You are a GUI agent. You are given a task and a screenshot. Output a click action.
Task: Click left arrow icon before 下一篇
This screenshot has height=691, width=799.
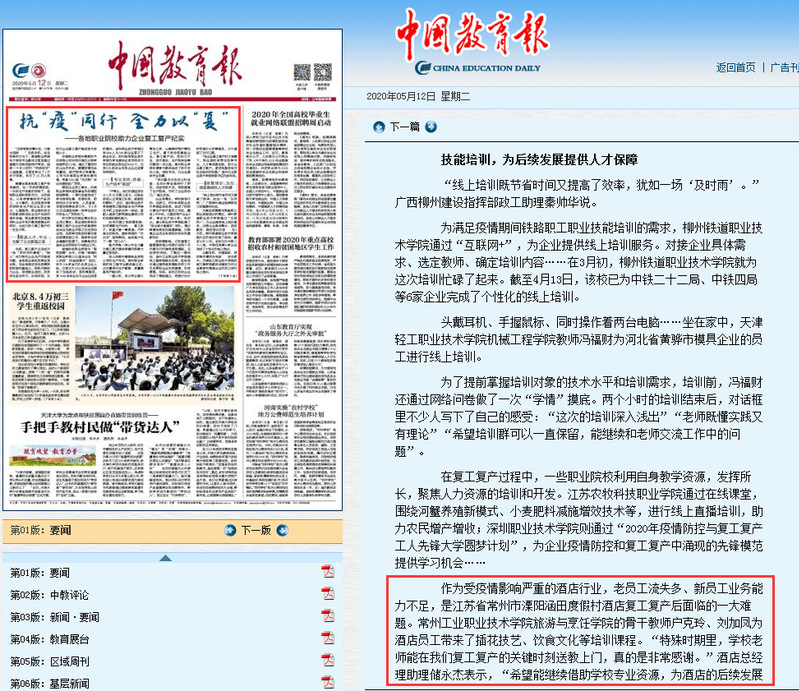pos(379,127)
